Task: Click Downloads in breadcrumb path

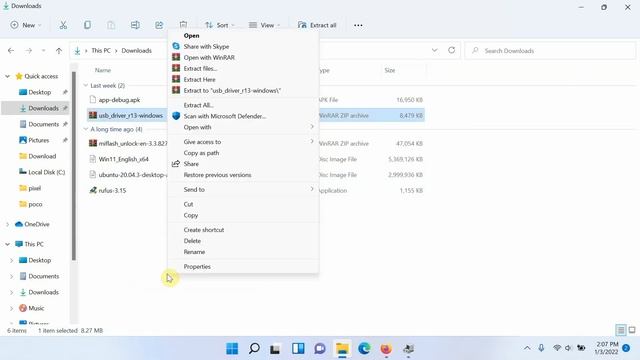Action: [x=136, y=51]
